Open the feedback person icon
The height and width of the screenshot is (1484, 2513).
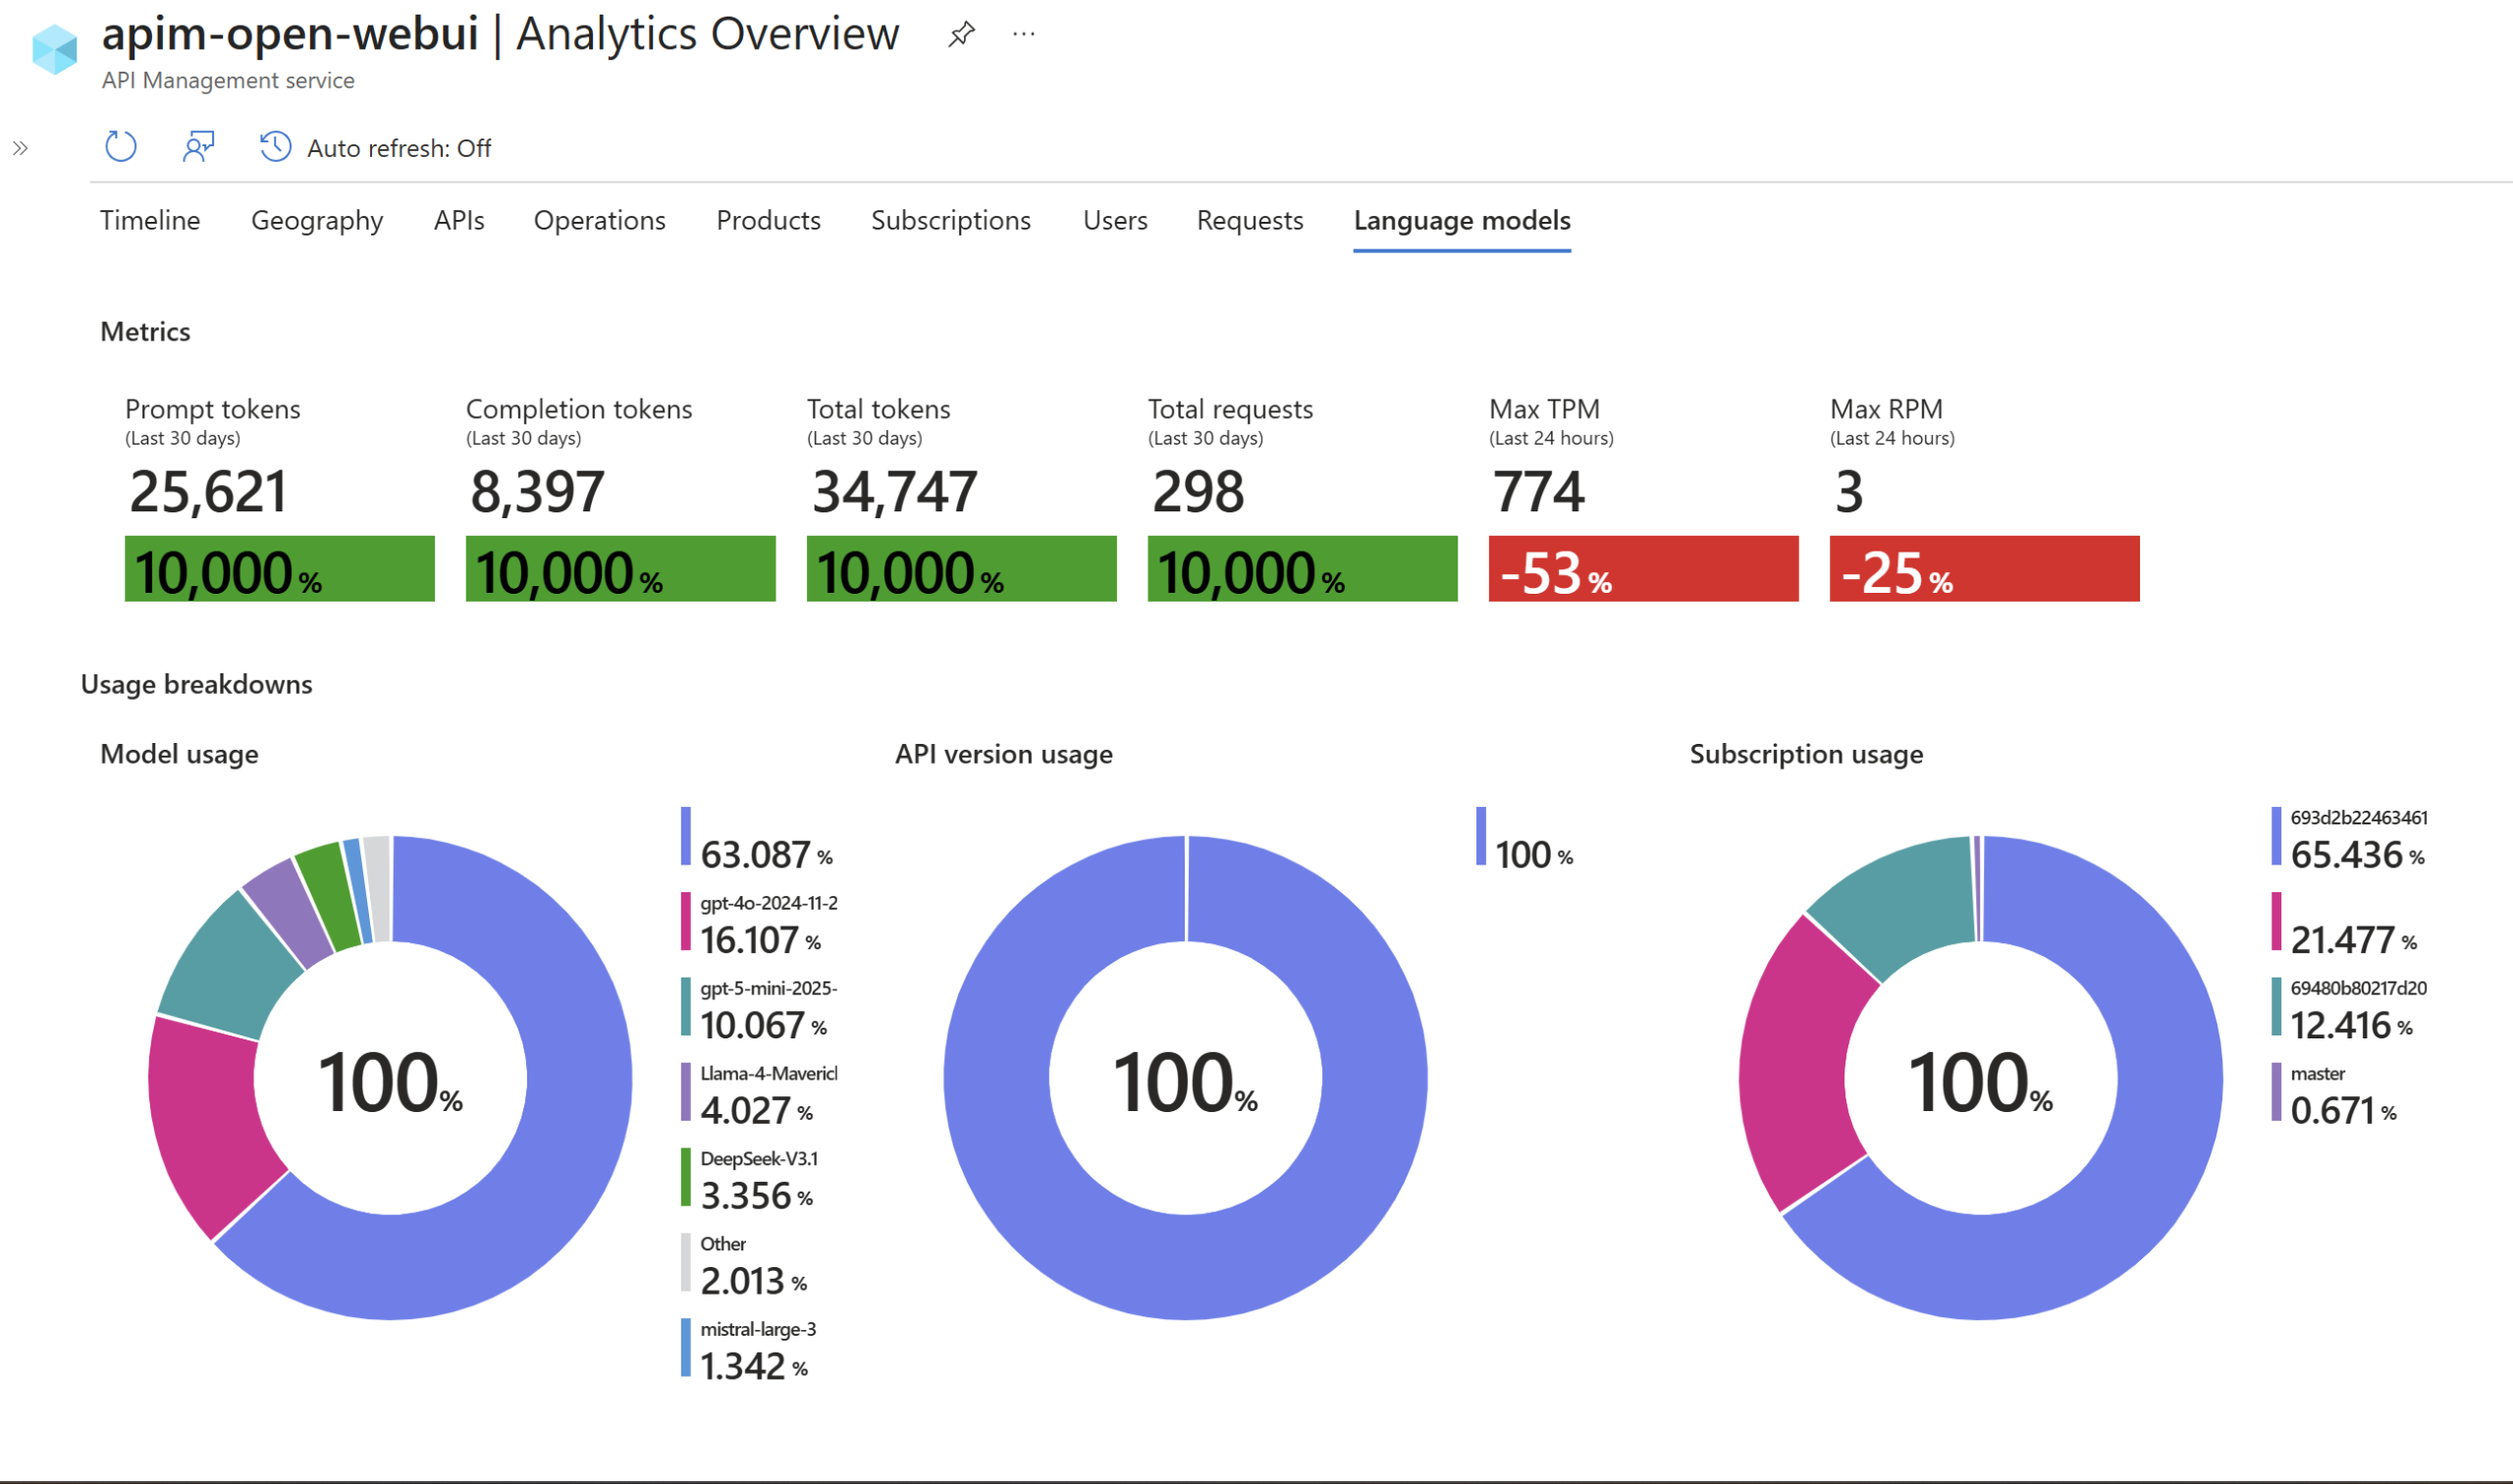pos(198,147)
